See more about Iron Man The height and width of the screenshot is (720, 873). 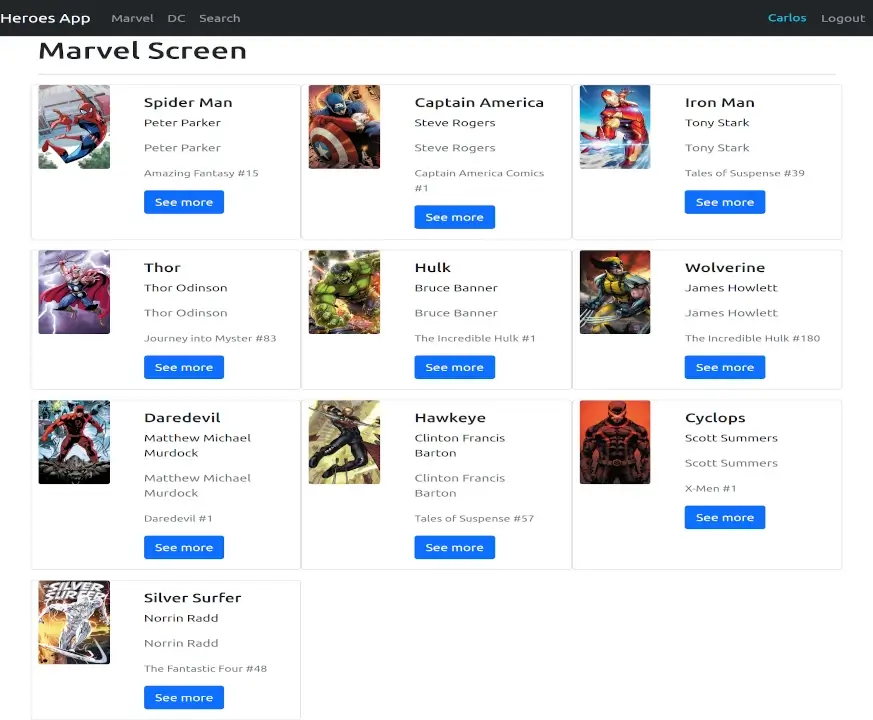[x=725, y=202]
